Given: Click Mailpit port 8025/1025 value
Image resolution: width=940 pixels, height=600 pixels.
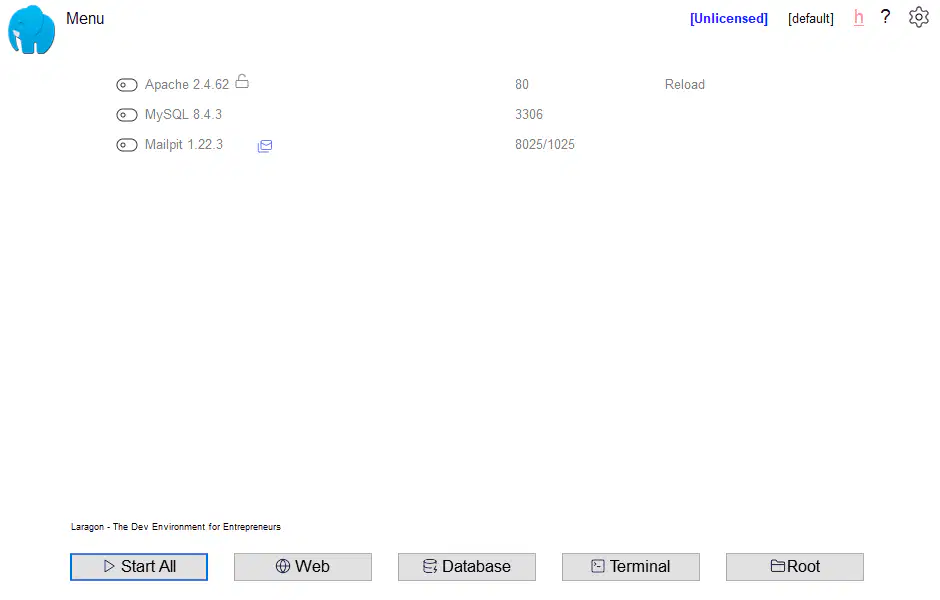Looking at the screenshot, I should point(544,144).
